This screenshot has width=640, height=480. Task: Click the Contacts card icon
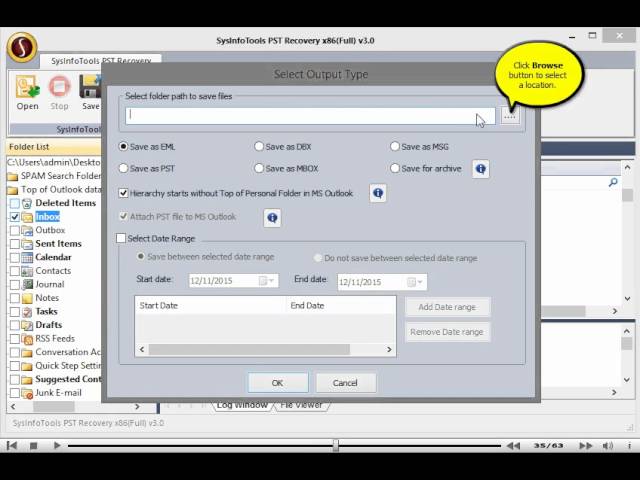(x=27, y=271)
